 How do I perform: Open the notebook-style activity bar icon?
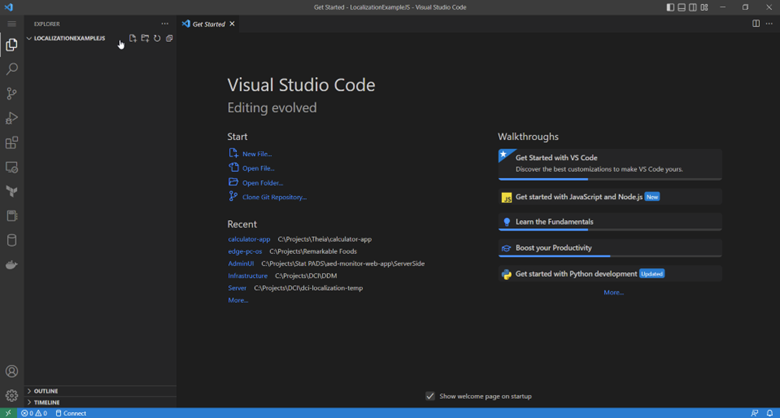[x=11, y=216]
